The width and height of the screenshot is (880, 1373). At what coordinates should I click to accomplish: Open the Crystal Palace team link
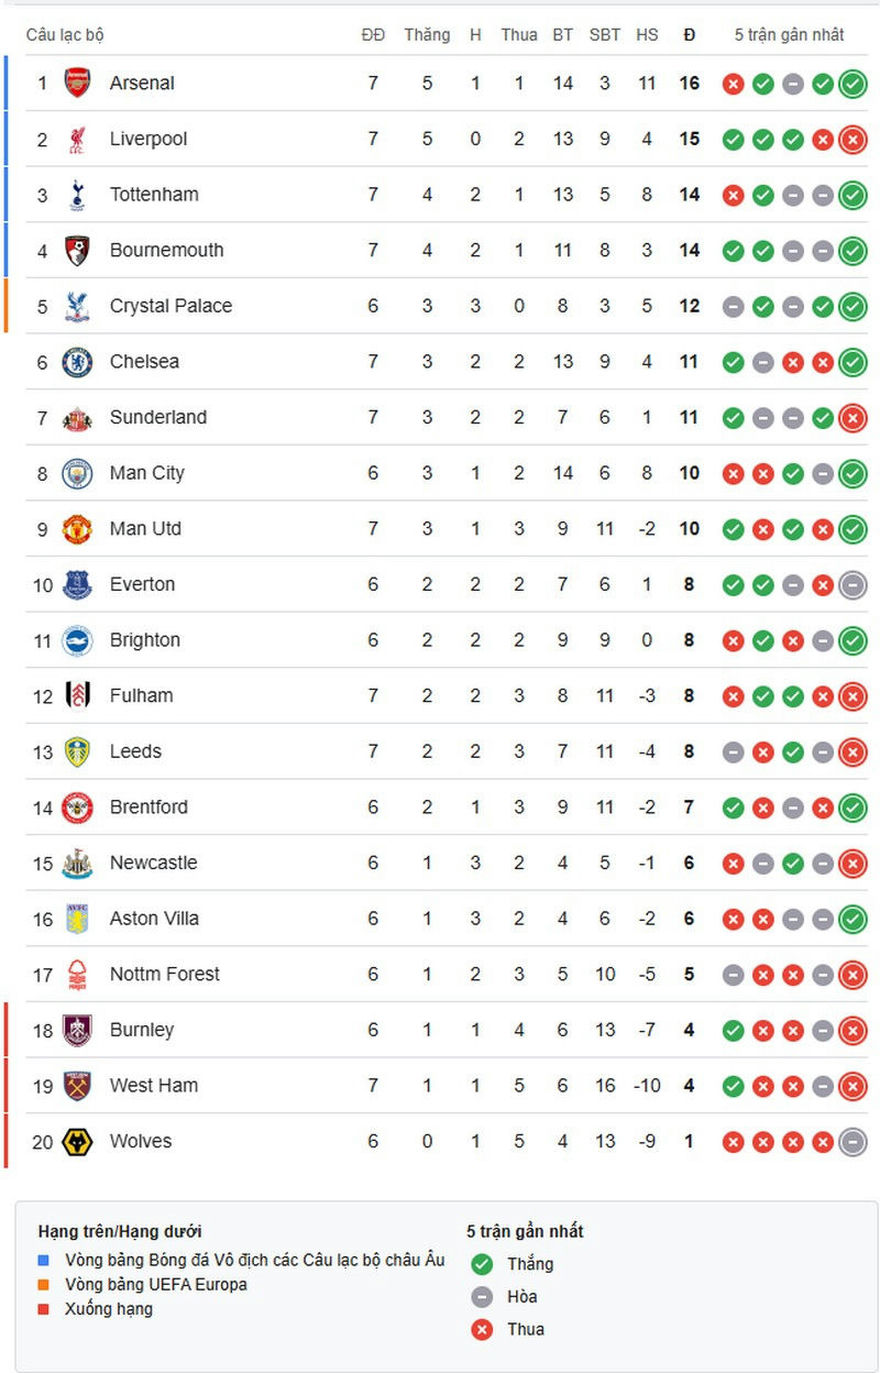(171, 306)
